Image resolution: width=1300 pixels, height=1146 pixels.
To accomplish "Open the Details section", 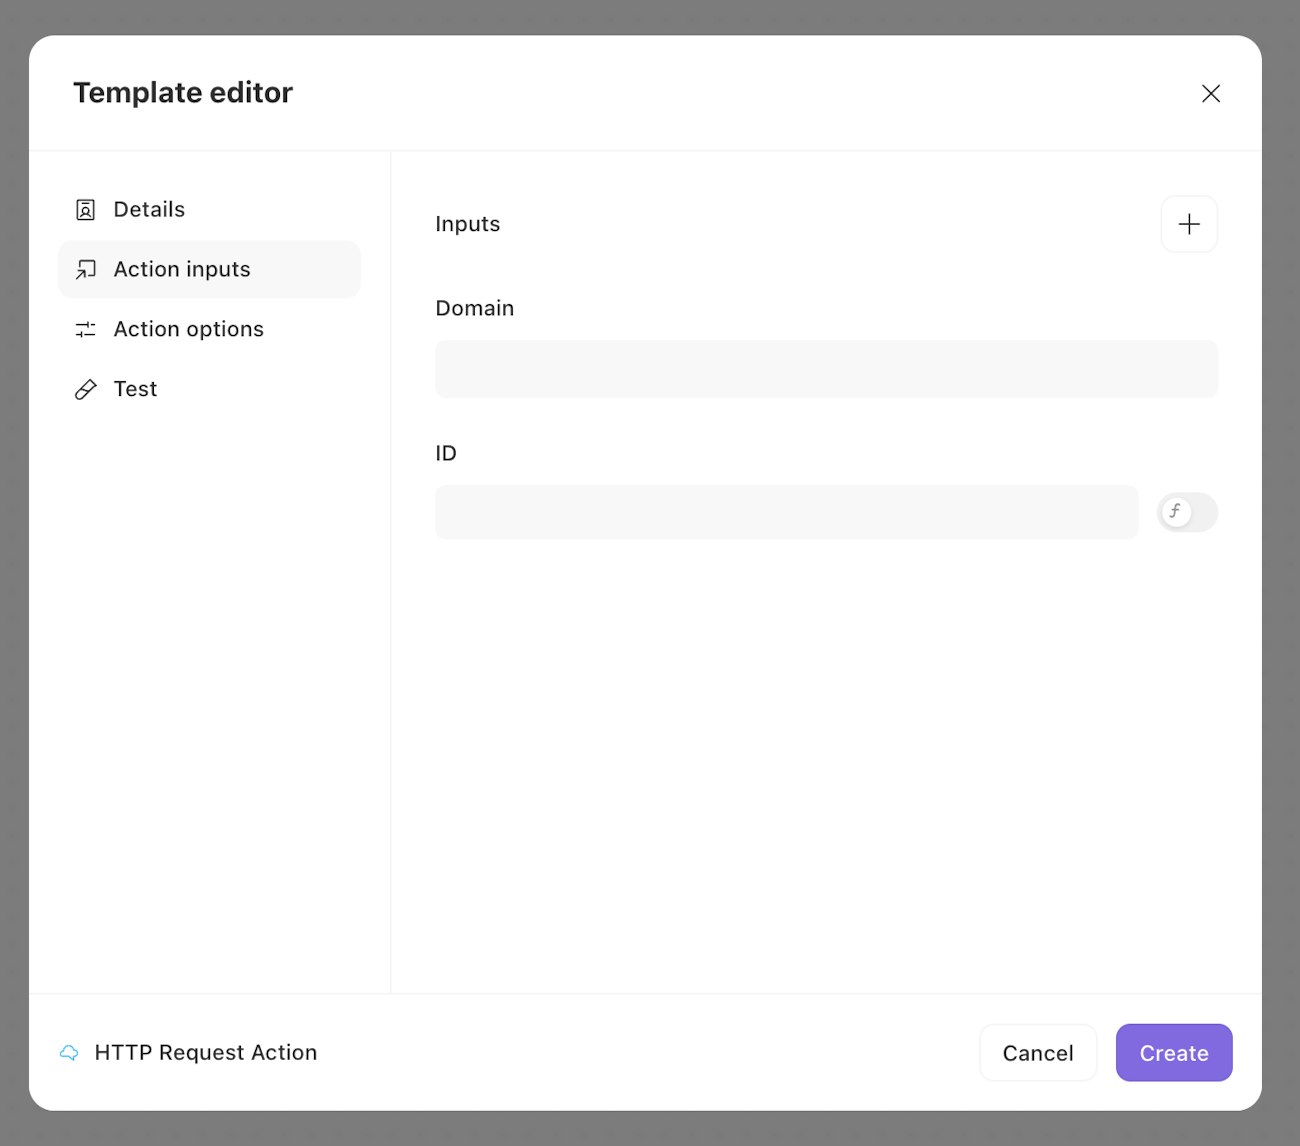I will (149, 210).
